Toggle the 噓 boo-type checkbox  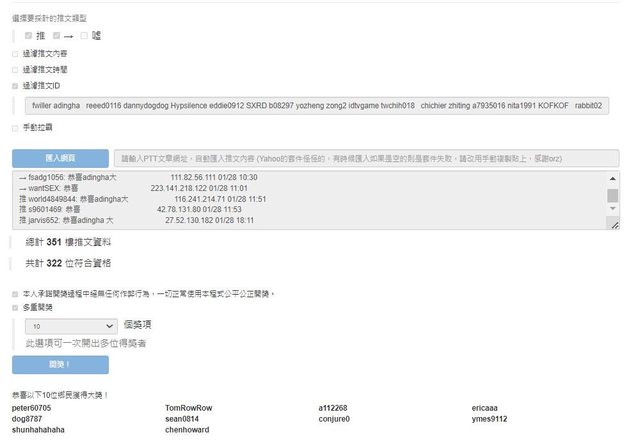coord(83,36)
